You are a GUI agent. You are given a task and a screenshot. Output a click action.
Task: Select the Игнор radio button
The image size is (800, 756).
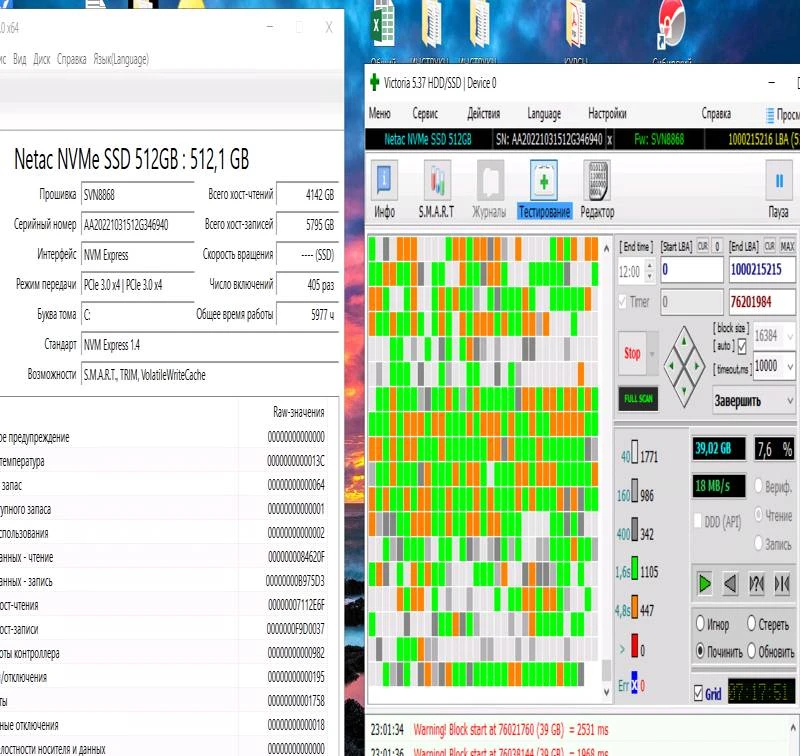point(700,623)
